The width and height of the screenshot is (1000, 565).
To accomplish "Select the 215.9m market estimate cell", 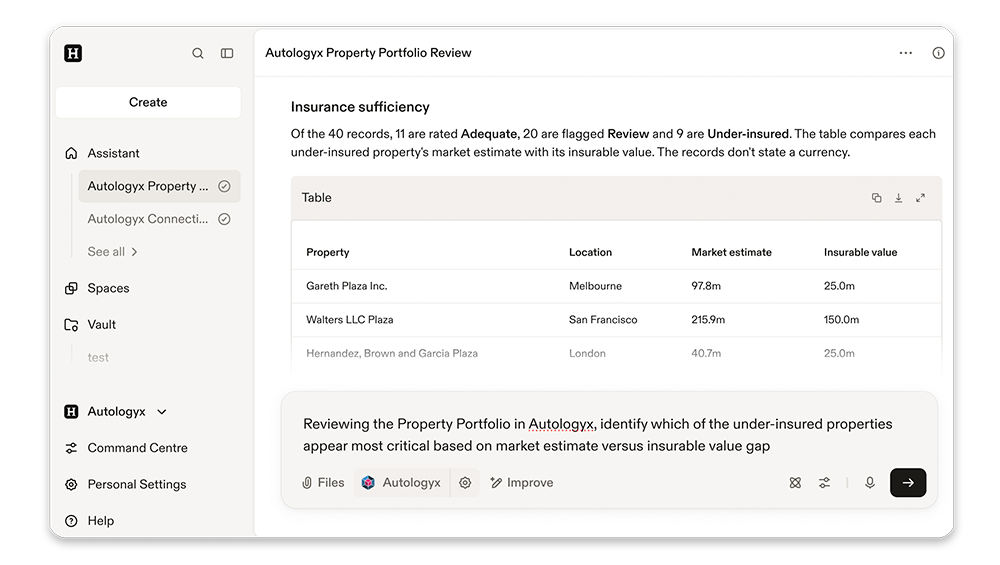I will pyautogui.click(x=708, y=320).
